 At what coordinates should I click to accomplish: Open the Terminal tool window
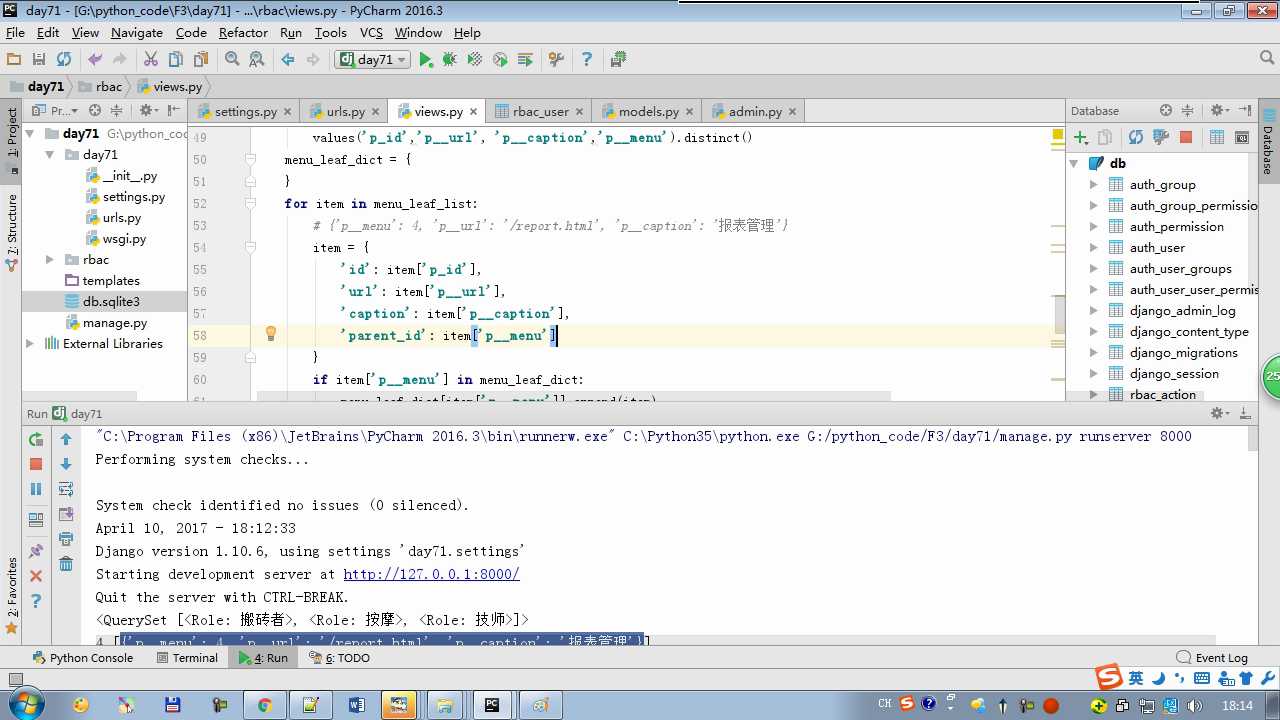(187, 658)
